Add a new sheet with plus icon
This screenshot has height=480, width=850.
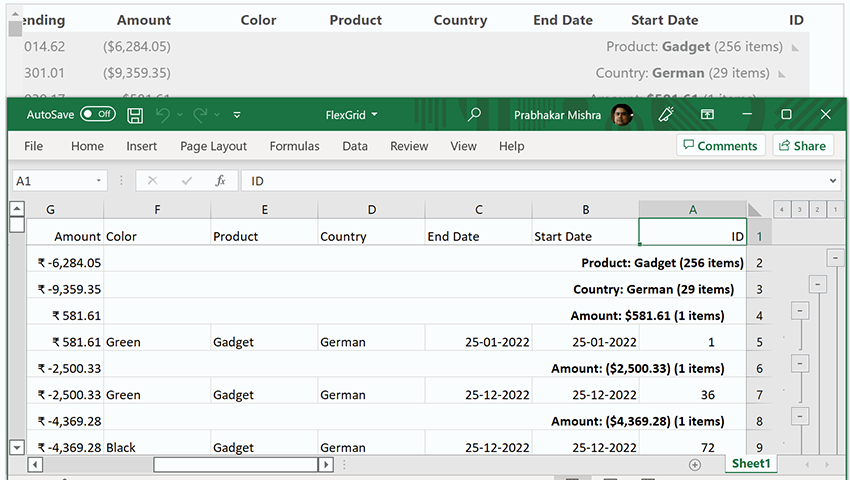(695, 465)
